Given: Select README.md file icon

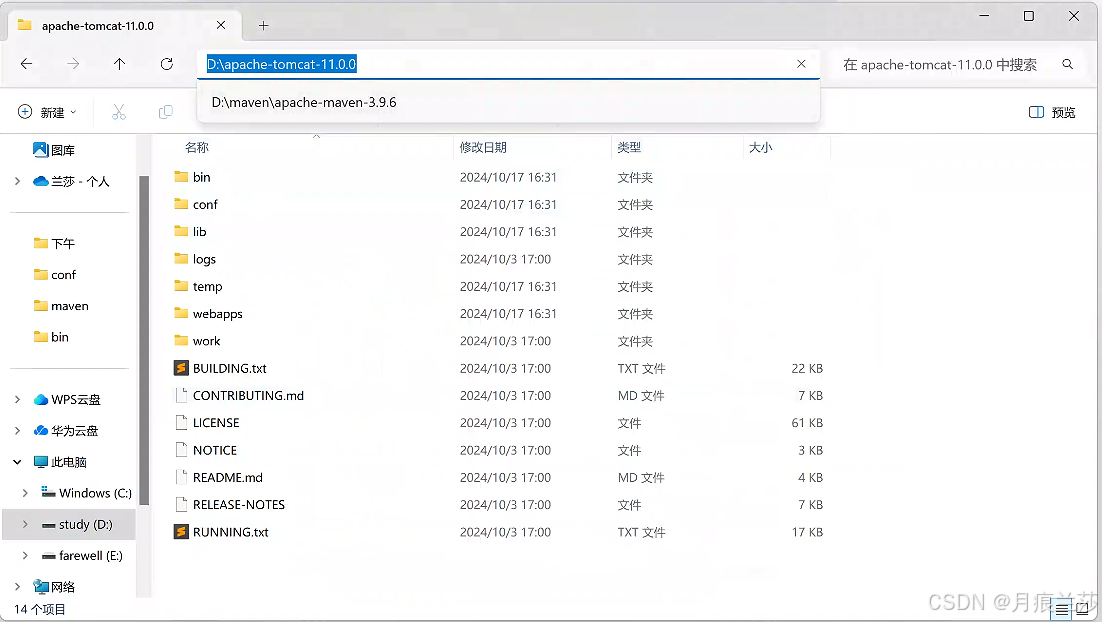Looking at the screenshot, I should (181, 477).
